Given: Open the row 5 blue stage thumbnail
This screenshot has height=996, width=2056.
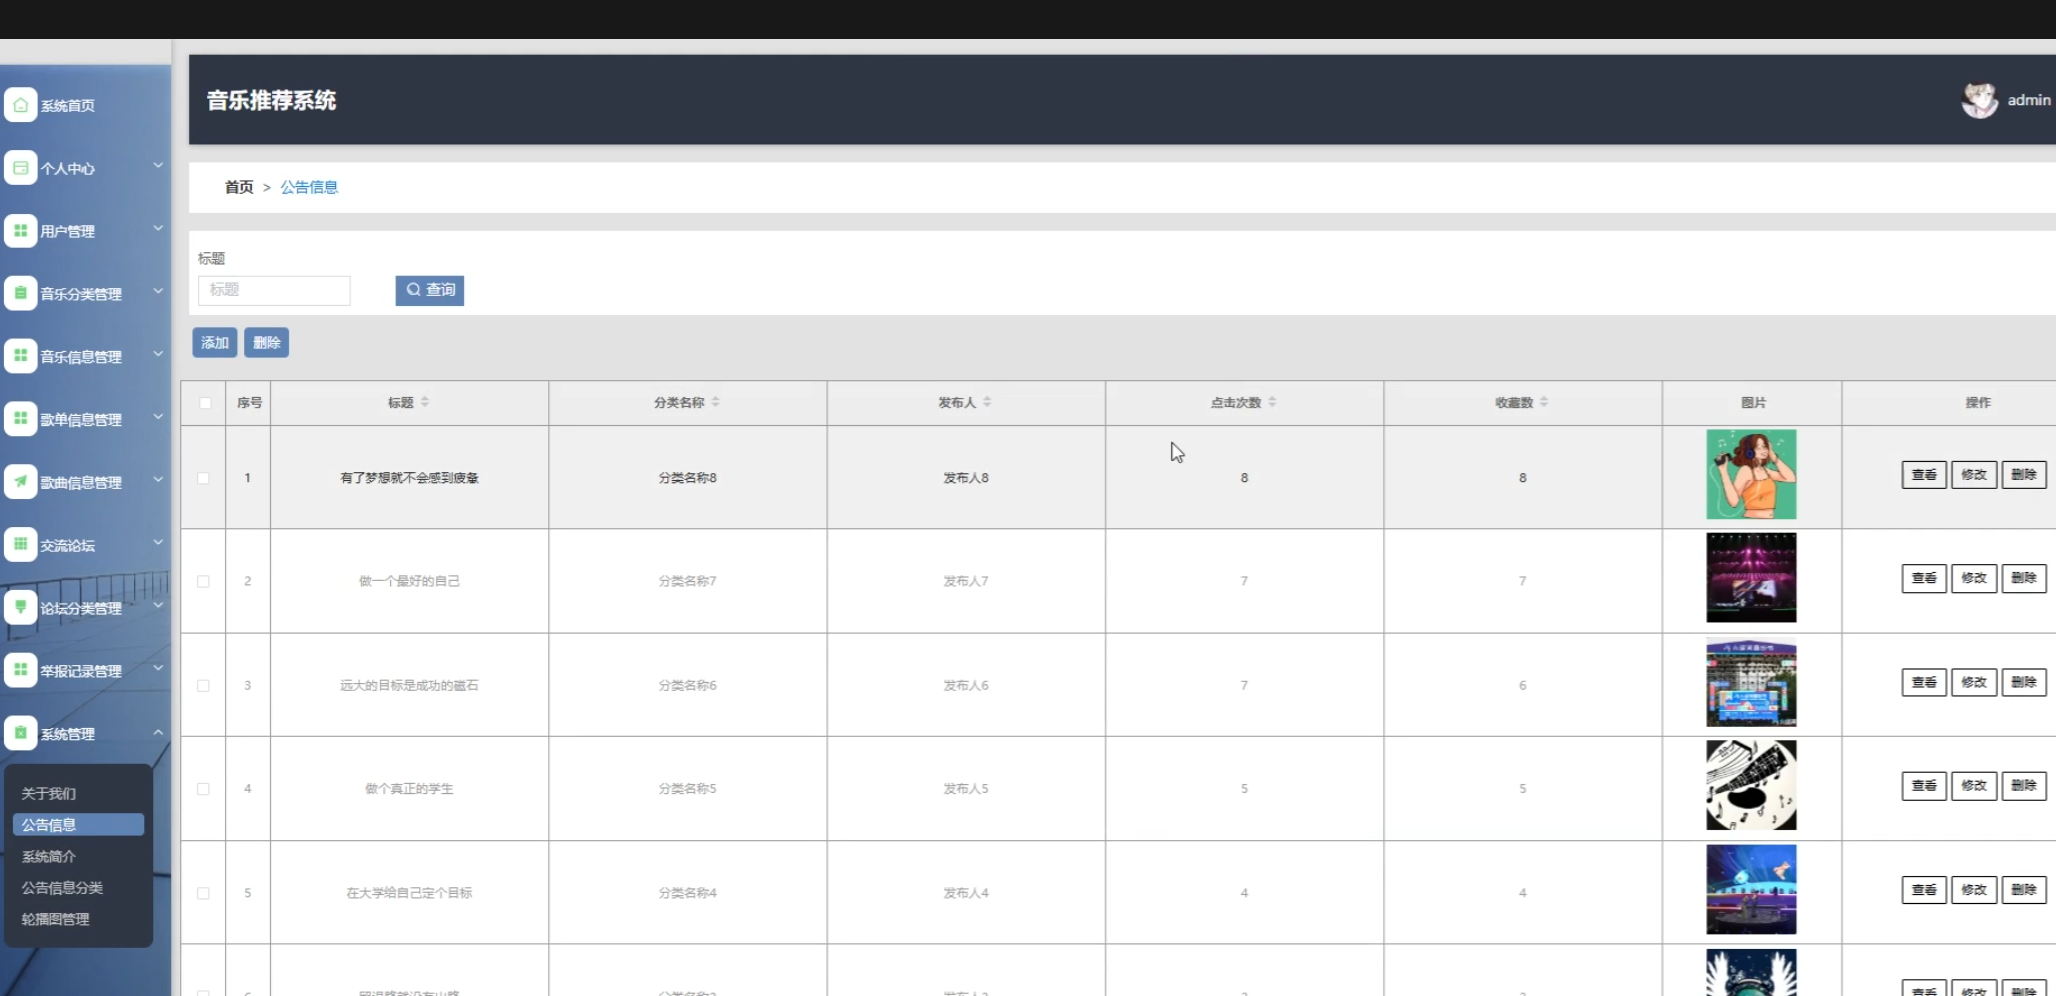Looking at the screenshot, I should click(x=1751, y=889).
